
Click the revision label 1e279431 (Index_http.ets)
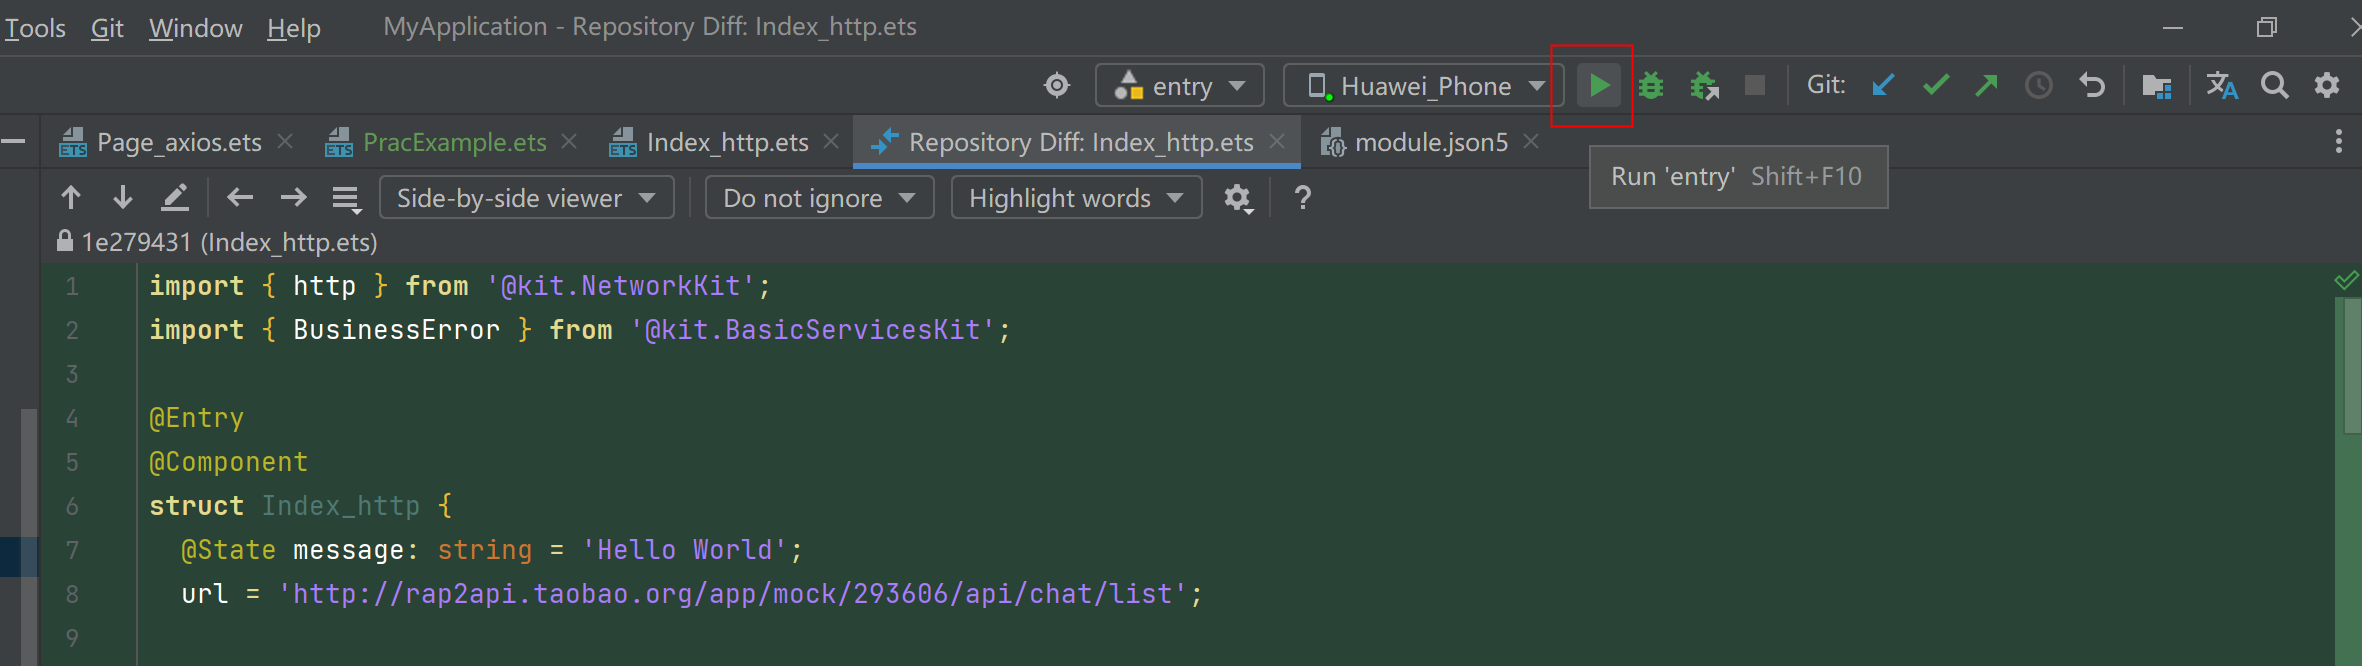(230, 242)
